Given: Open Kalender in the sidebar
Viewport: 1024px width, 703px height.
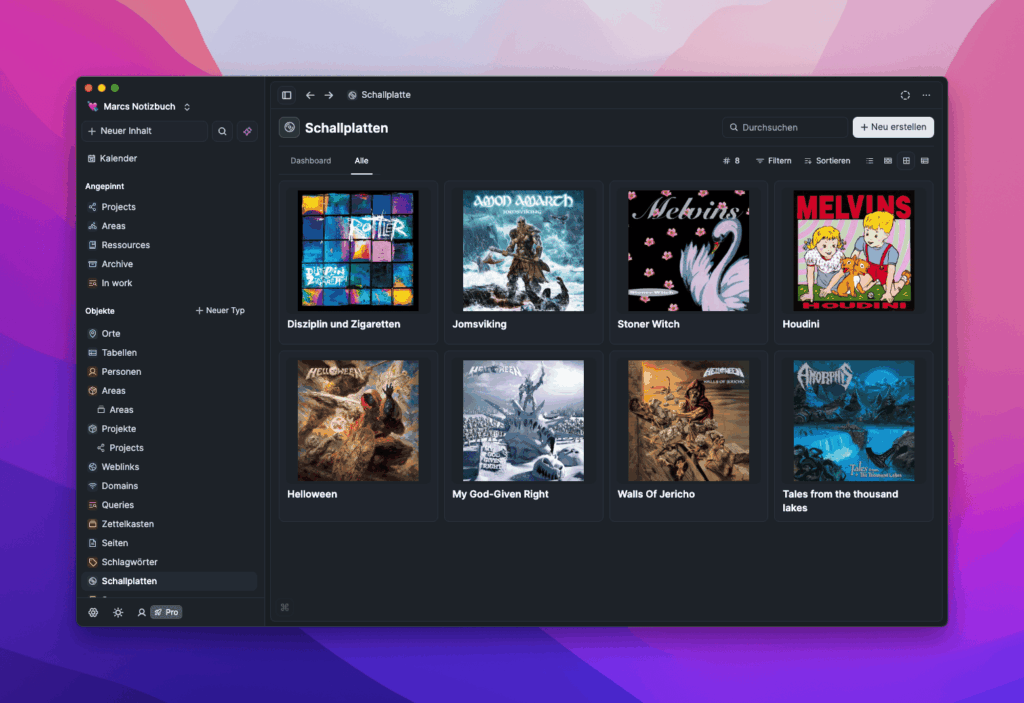Looking at the screenshot, I should click(x=169, y=159).
